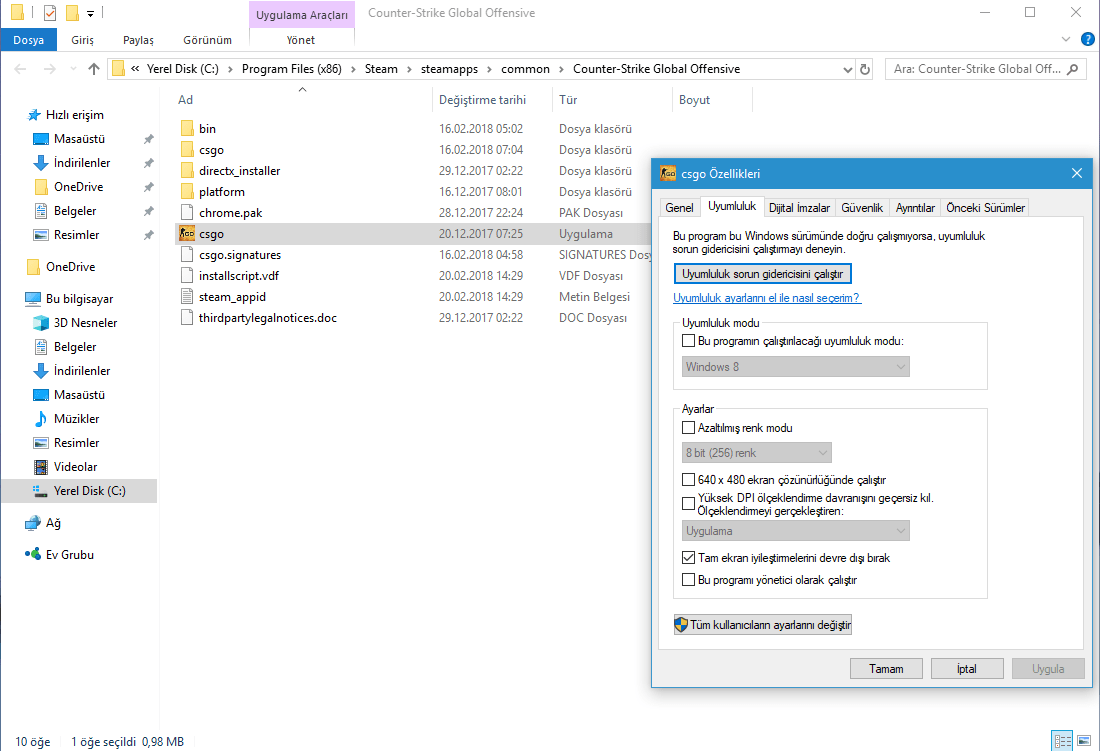Uncheck Tam ekran iyileştirmelerini devre dışı bırak
The width and height of the screenshot is (1100, 751).
point(688,558)
